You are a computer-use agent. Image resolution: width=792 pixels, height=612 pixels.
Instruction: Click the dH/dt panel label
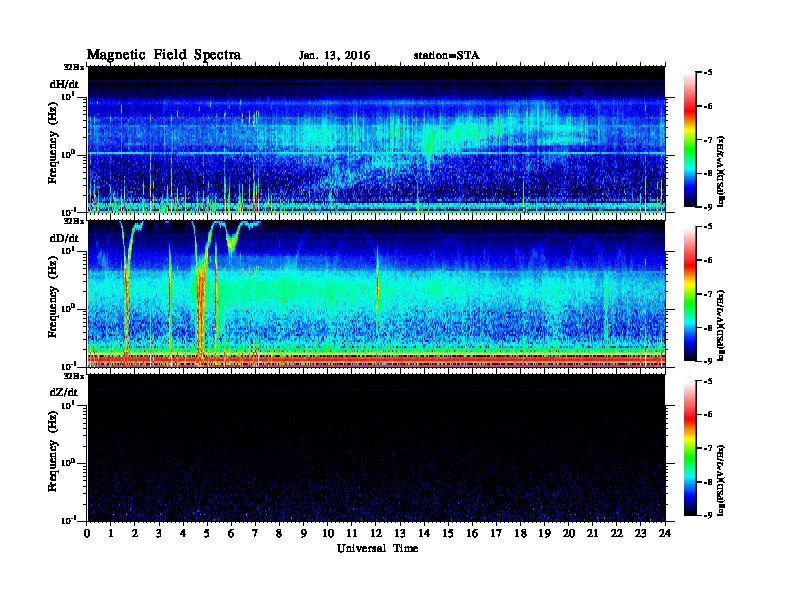click(x=64, y=84)
